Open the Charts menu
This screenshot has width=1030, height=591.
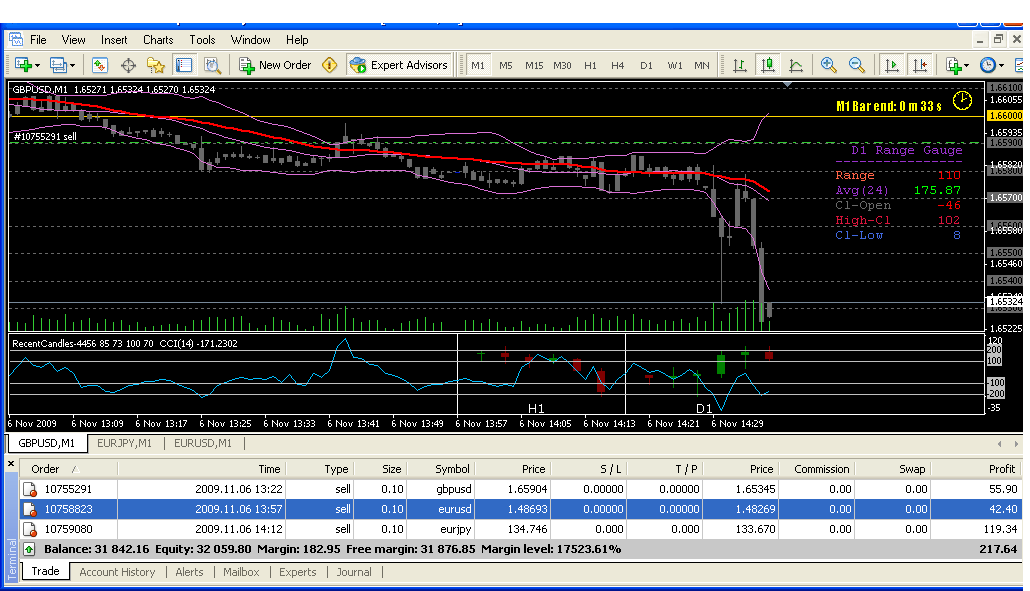(158, 40)
